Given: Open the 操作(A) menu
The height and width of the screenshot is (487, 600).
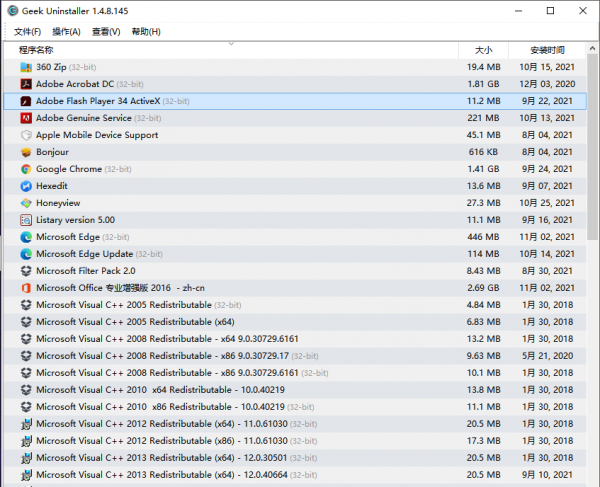Looking at the screenshot, I should (66, 32).
